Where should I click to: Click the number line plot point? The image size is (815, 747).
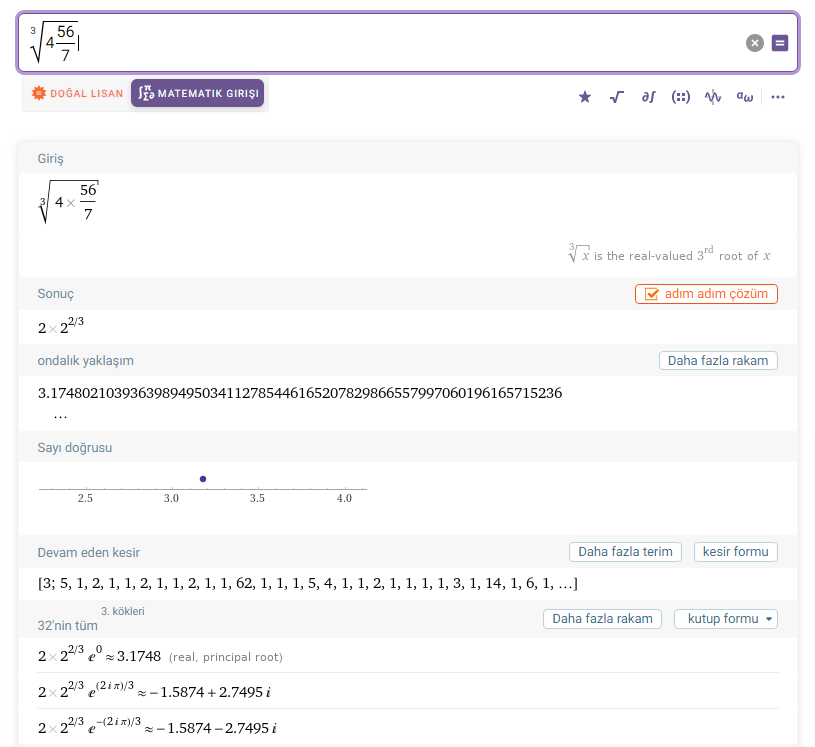[x=203, y=479]
